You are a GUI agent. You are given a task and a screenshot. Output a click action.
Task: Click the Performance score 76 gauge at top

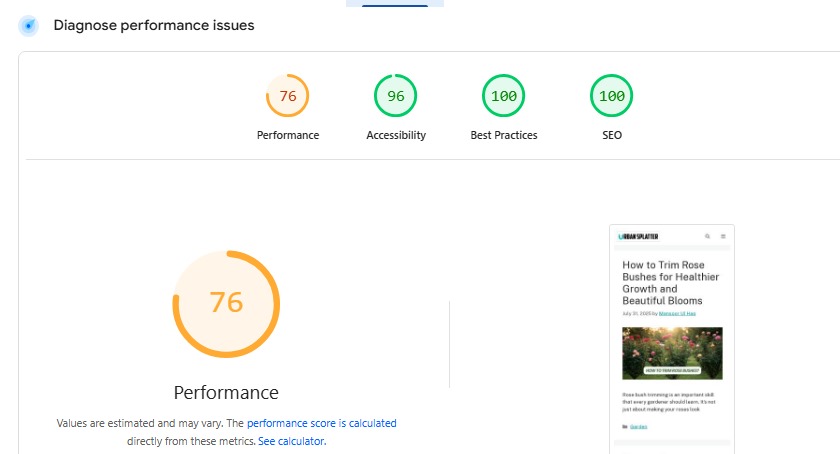point(288,96)
